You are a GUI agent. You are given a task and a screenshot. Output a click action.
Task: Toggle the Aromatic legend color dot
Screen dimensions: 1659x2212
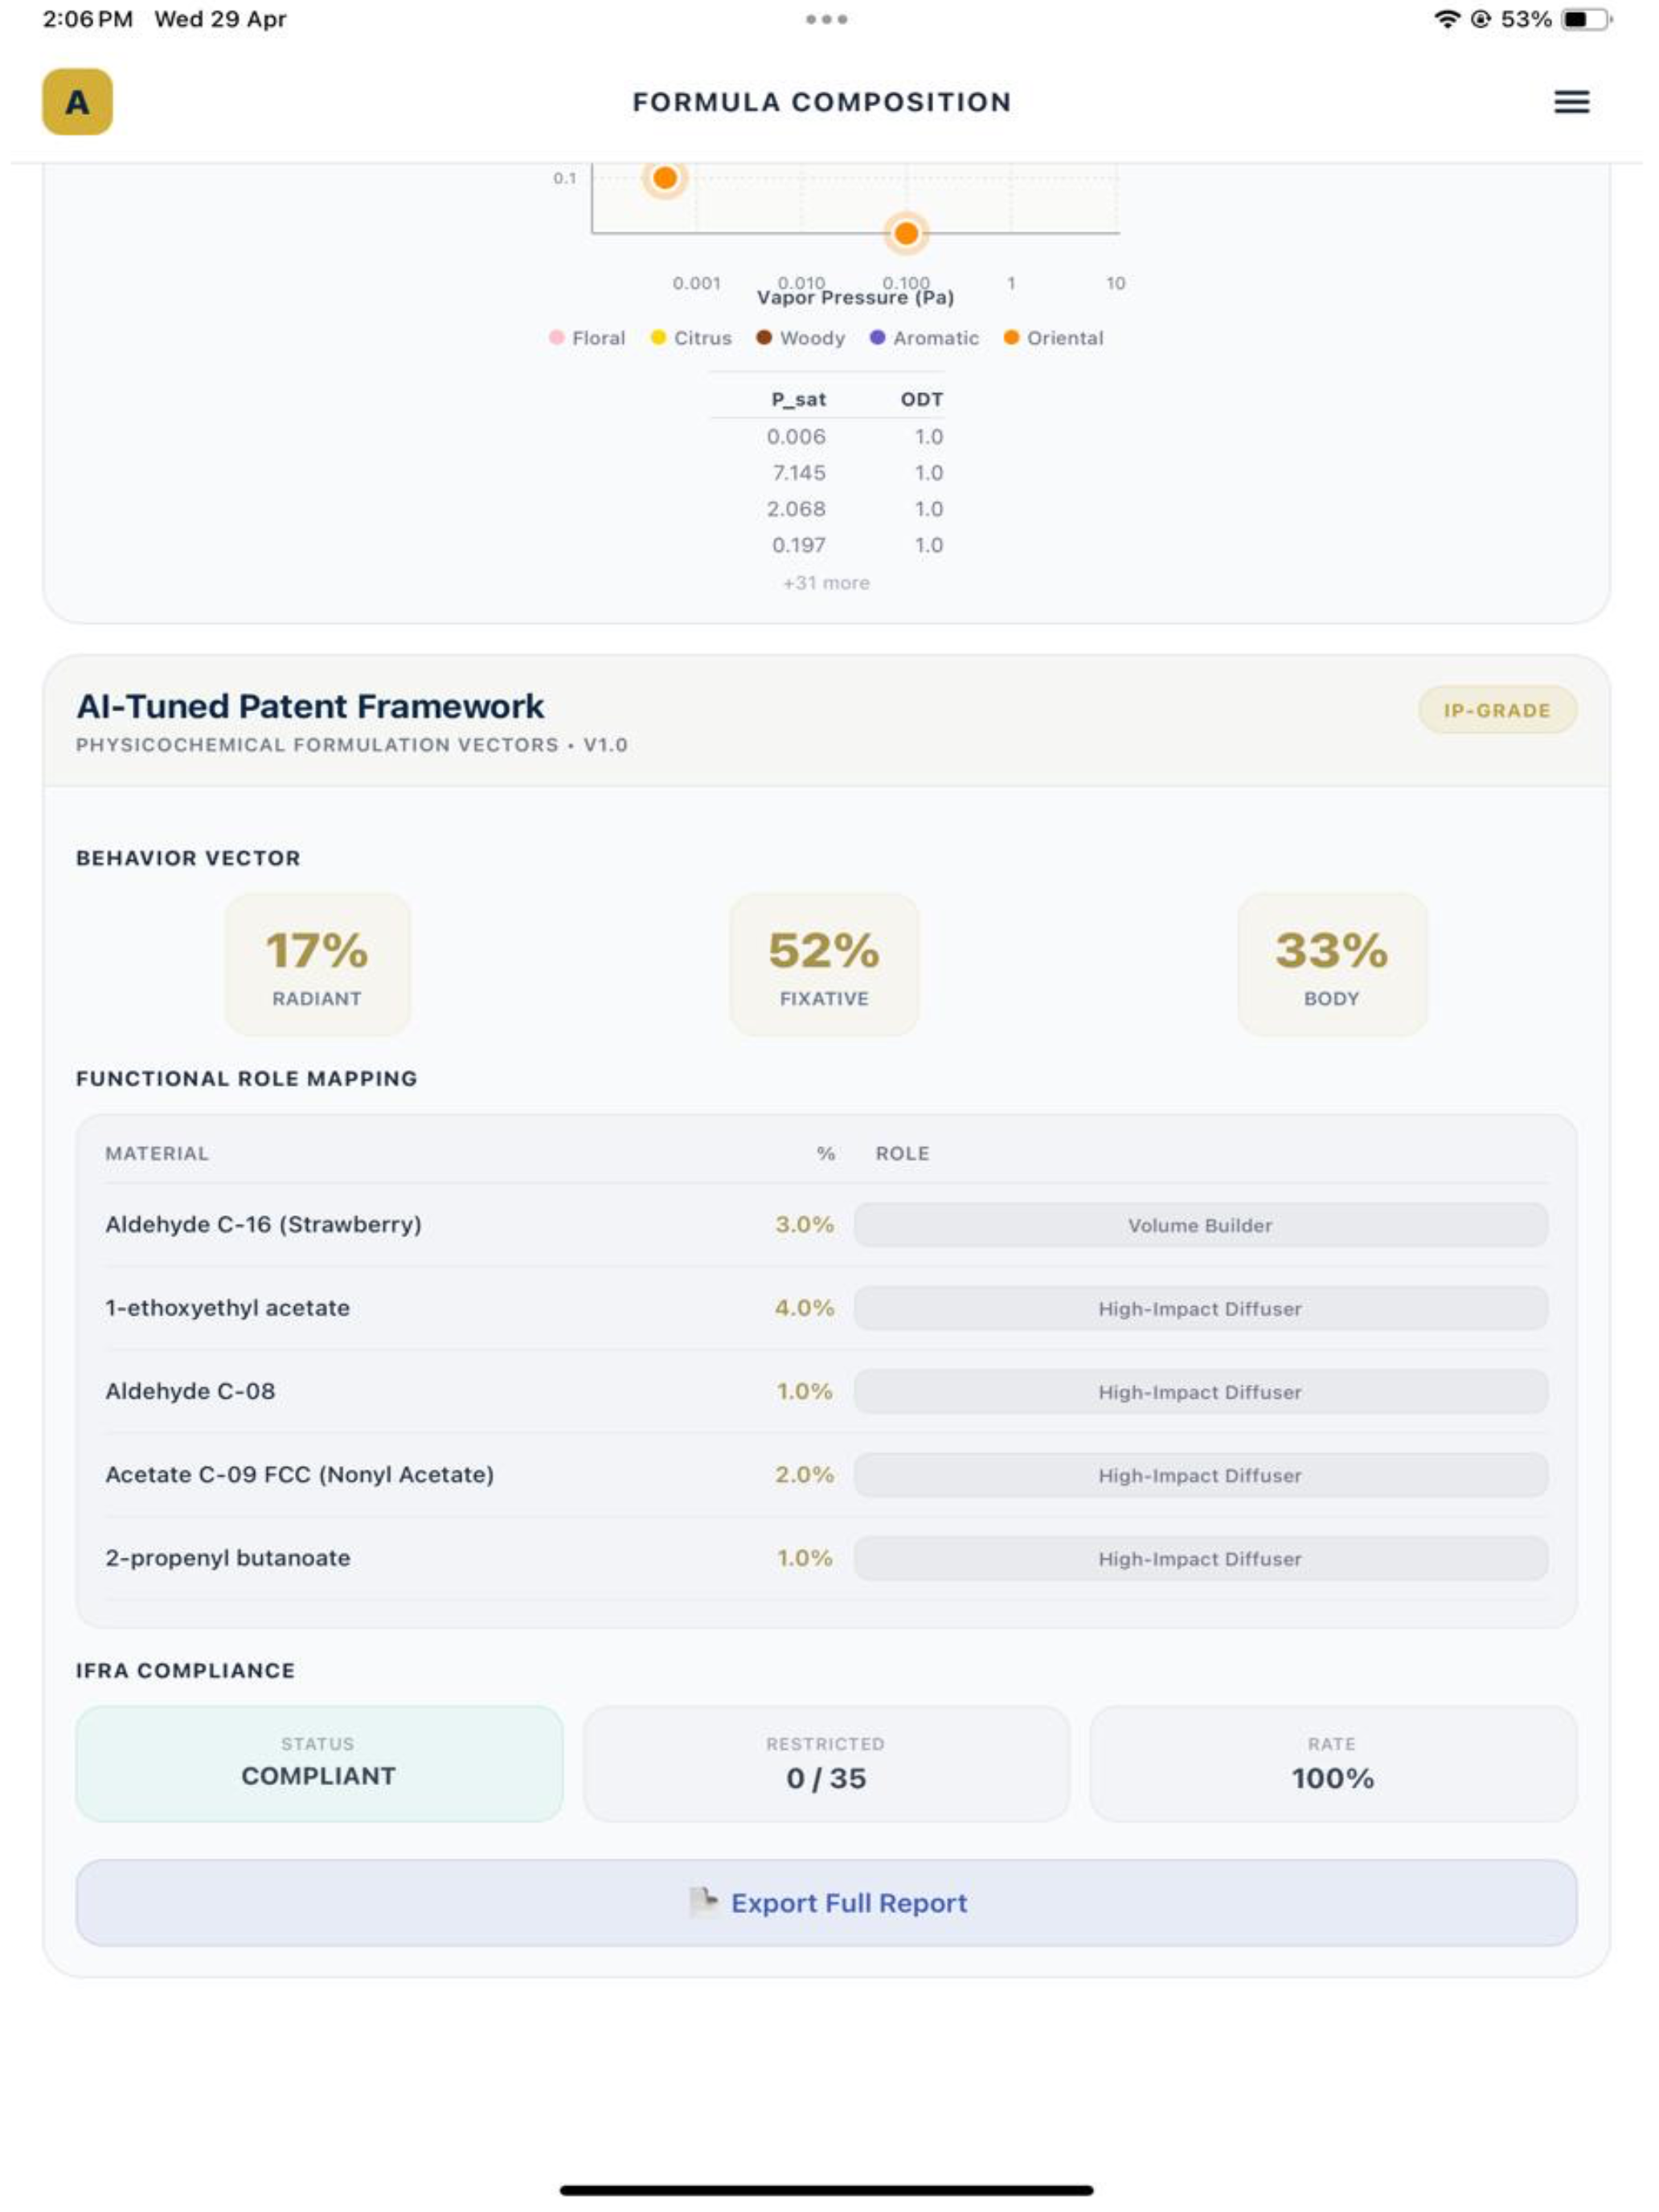877,338
